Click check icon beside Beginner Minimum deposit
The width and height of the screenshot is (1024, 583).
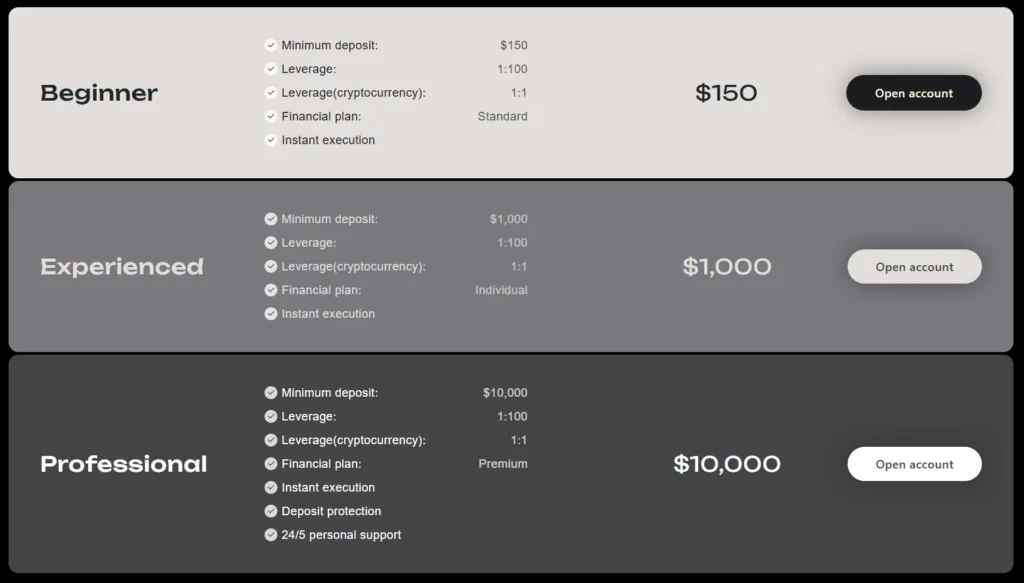[271, 45]
